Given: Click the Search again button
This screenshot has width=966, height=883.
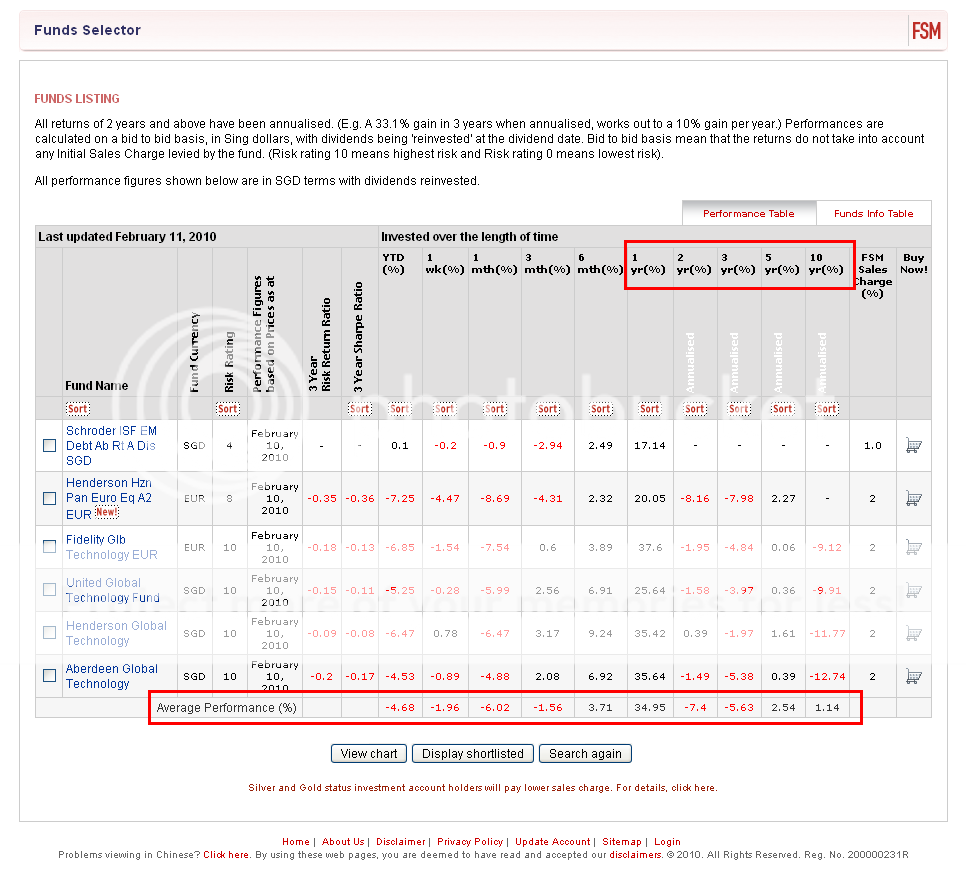Looking at the screenshot, I should coord(585,754).
